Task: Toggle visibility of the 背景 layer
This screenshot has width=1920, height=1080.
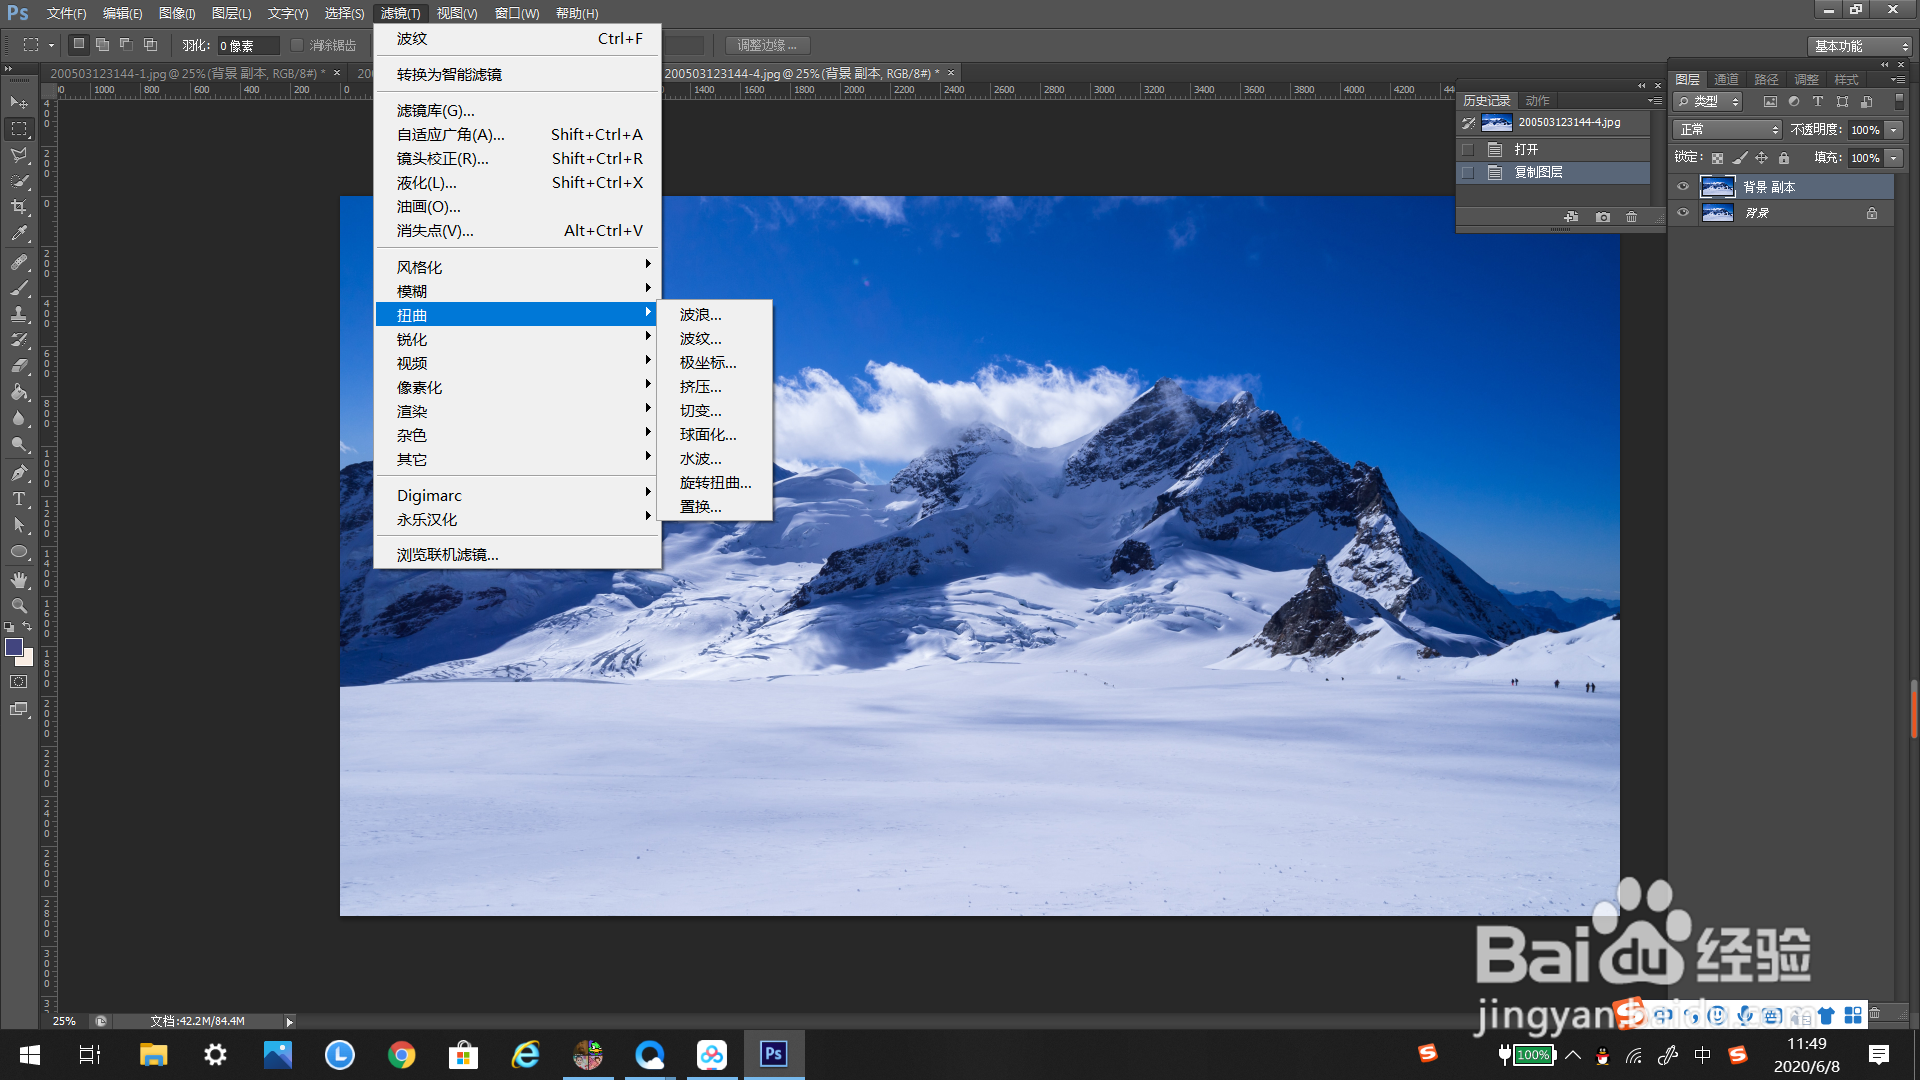Action: [x=1683, y=213]
